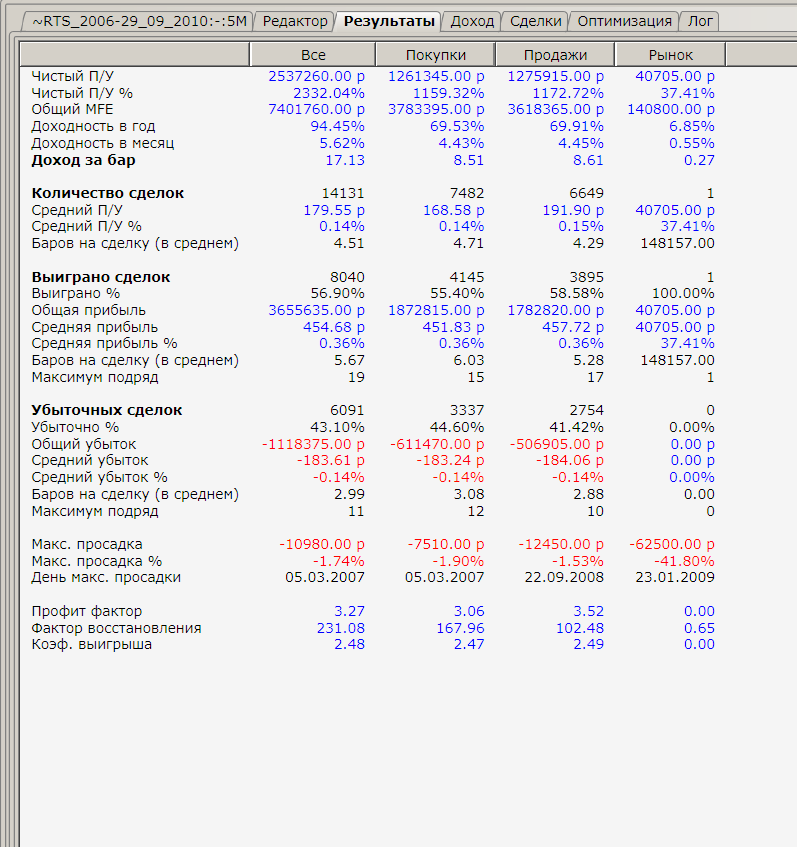Image resolution: width=797 pixels, height=847 pixels.
Task: Click value 40705.00 р in Чистый П/У row
Action: tap(675, 76)
